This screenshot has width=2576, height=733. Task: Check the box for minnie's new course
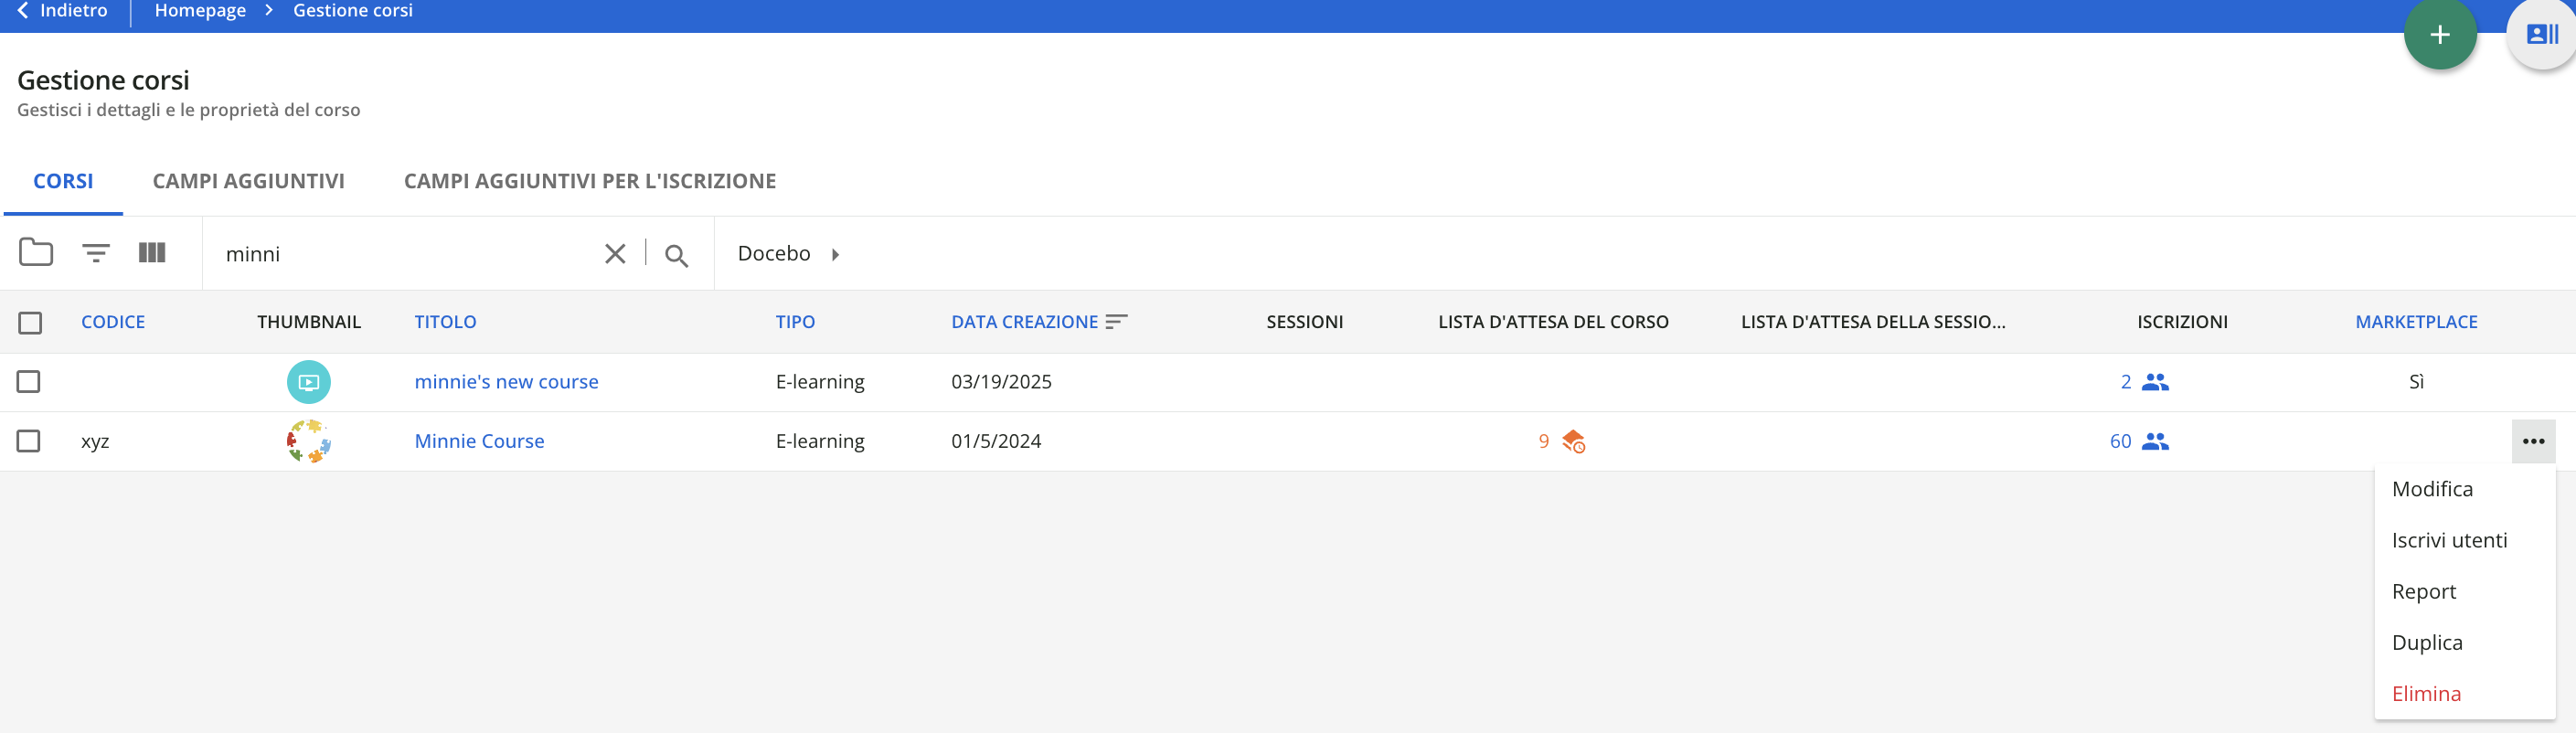coord(29,382)
